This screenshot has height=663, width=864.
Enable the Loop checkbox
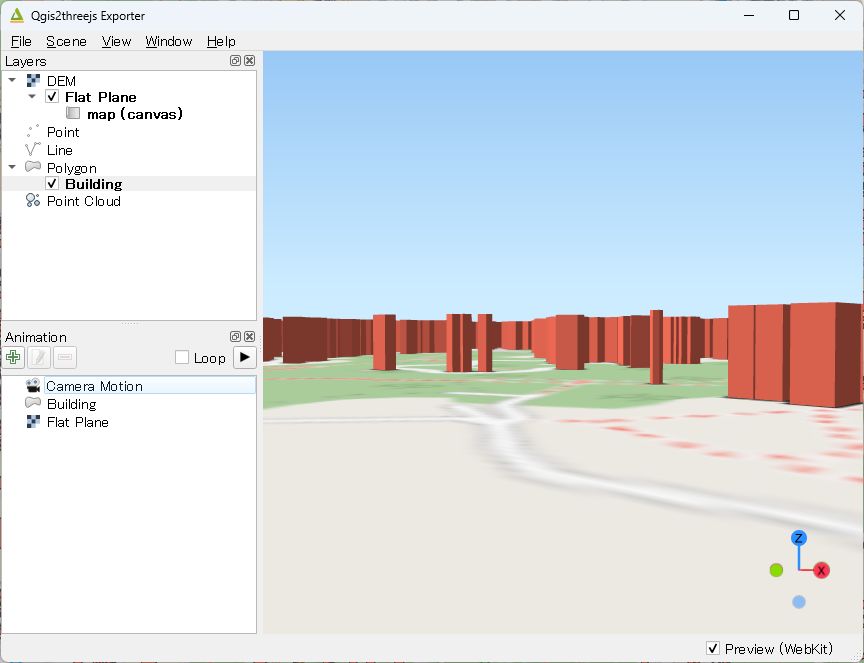coord(182,357)
